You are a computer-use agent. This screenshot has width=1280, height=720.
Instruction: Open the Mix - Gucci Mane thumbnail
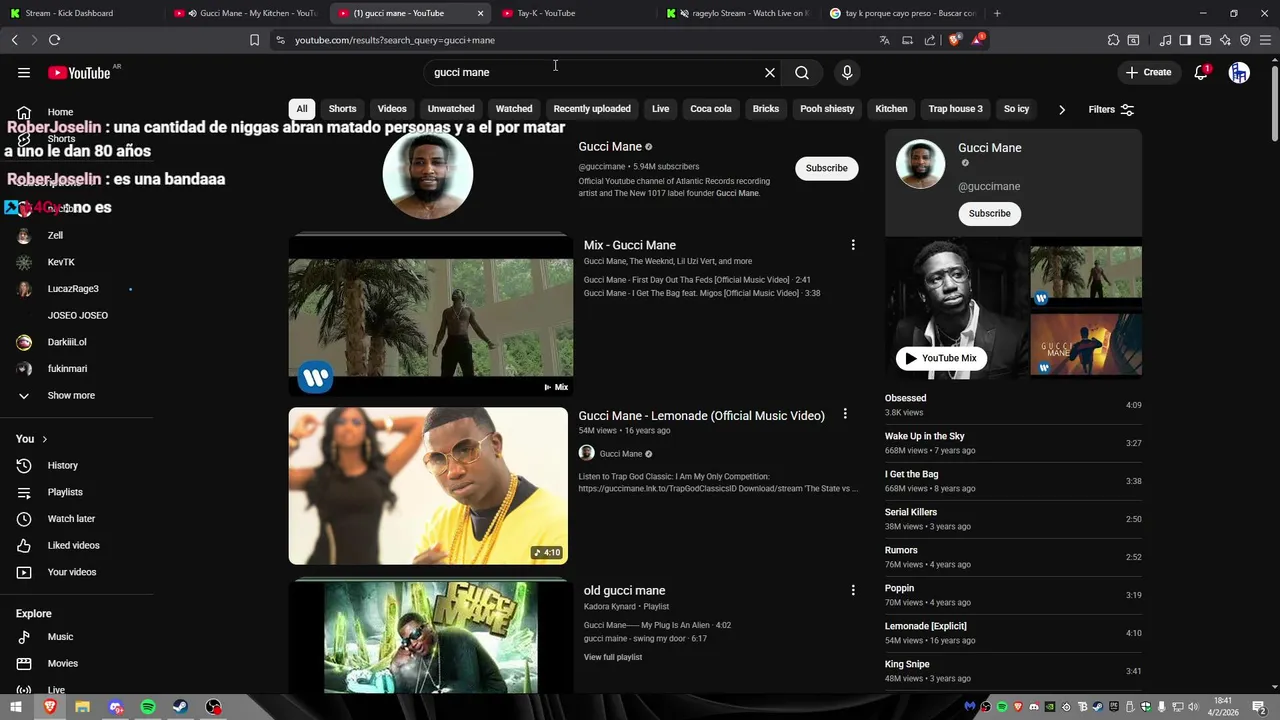[x=431, y=316]
